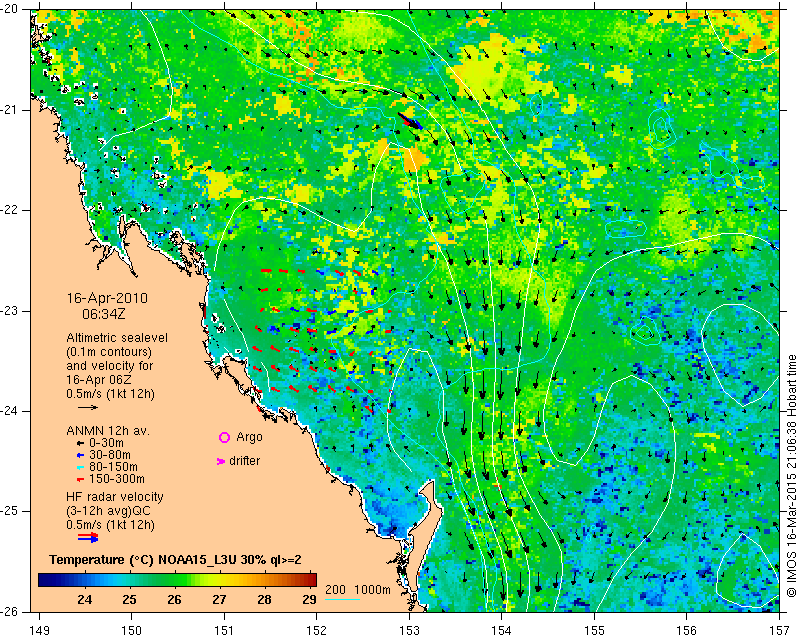The width and height of the screenshot is (800, 640).
Task: Click the dark red warm end of colorbar
Action: 310,580
